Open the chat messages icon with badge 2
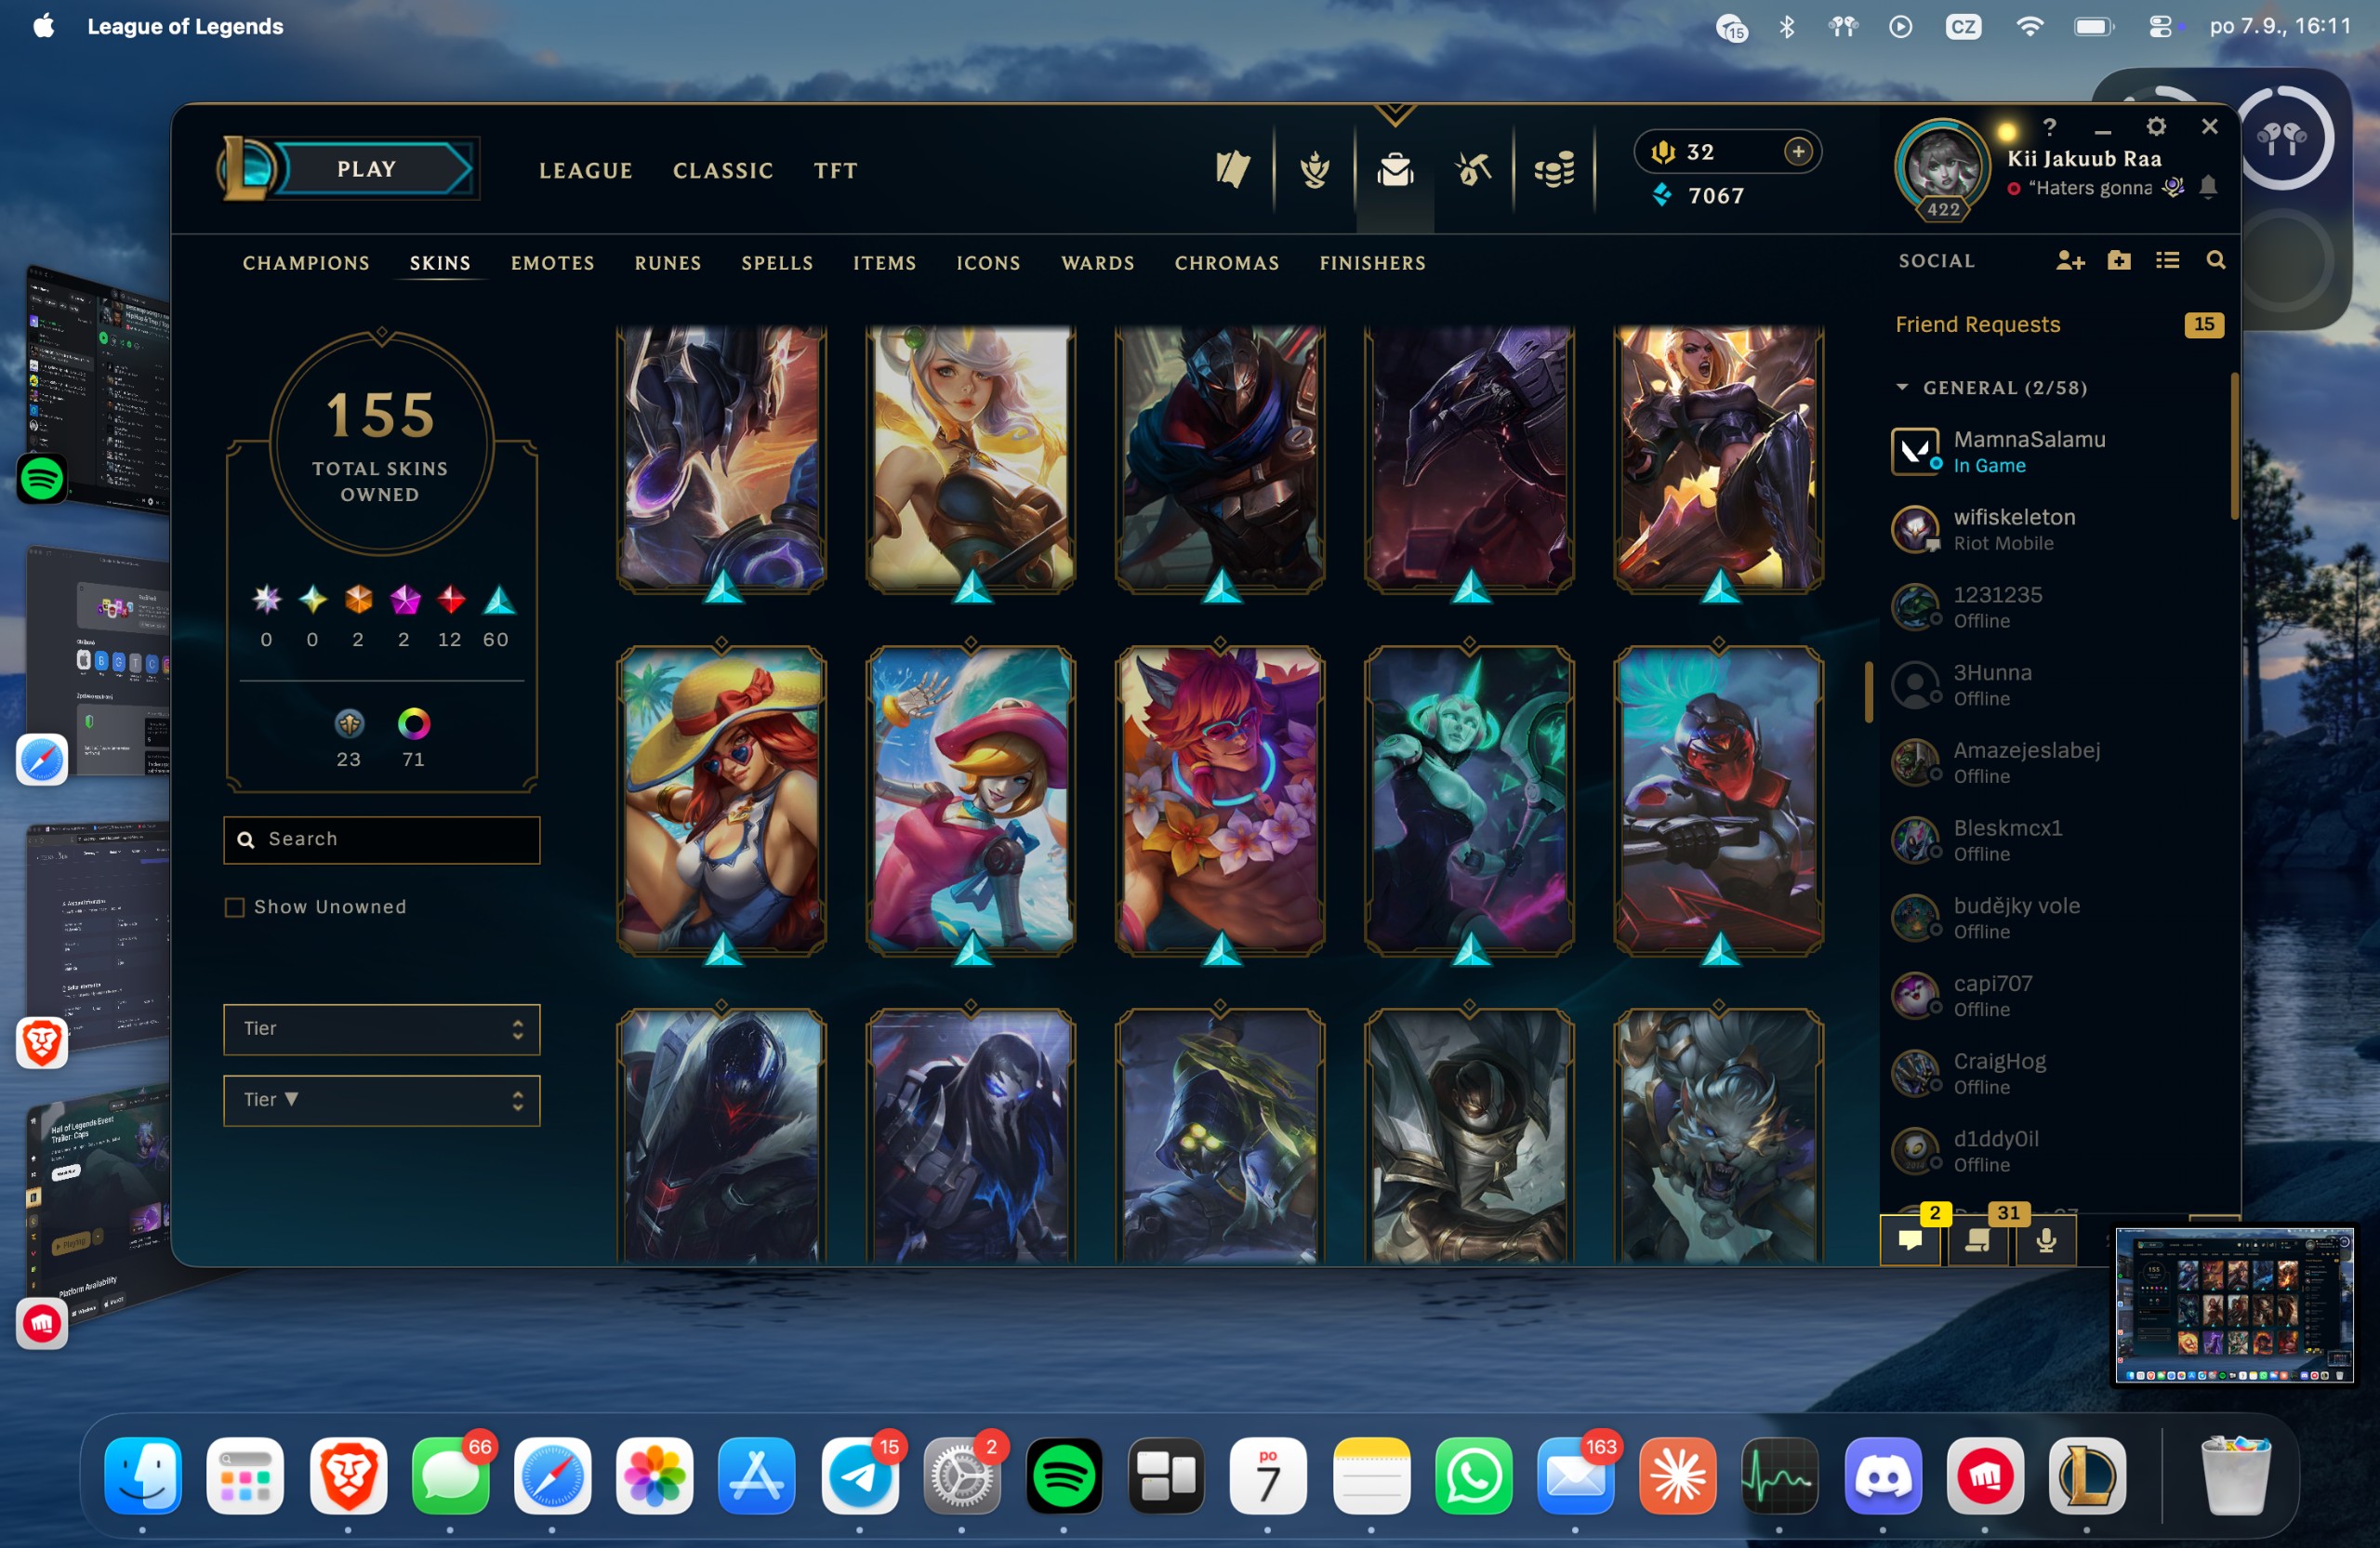The width and height of the screenshot is (2380, 1548). click(x=1910, y=1240)
